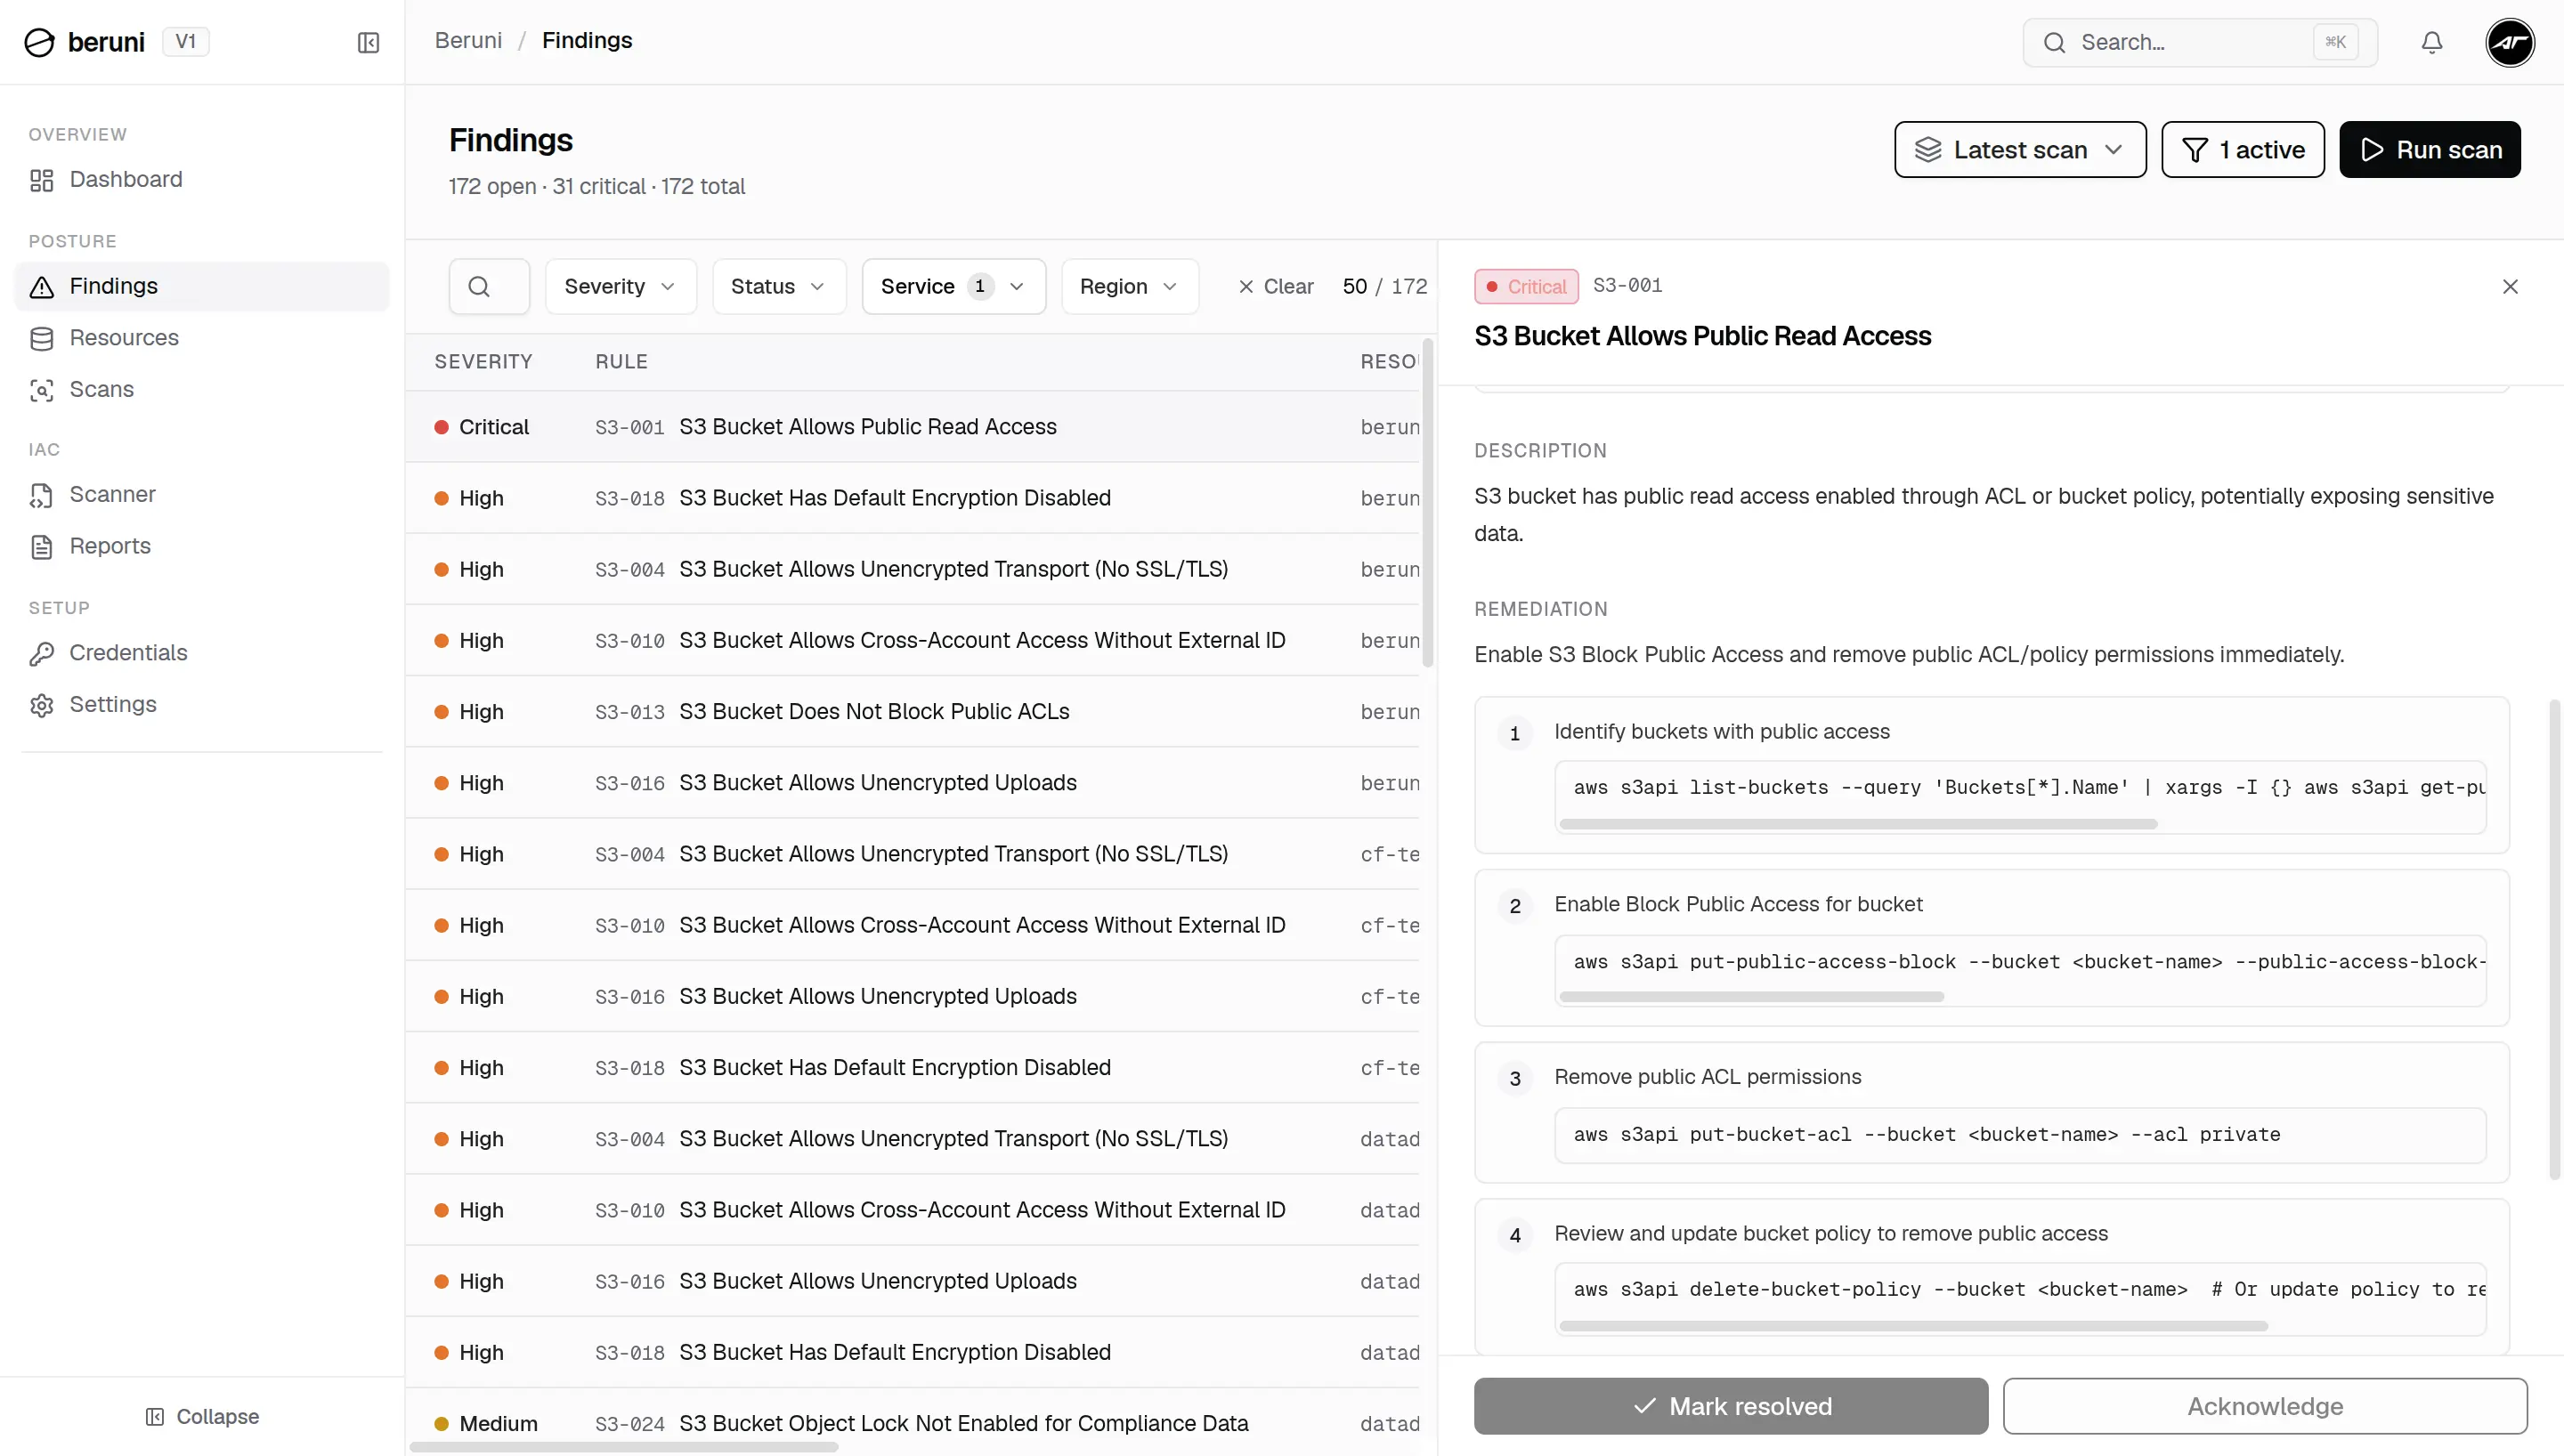
Task: Toggle the sidebar panel icon near beruni logo
Action: pos(368,42)
